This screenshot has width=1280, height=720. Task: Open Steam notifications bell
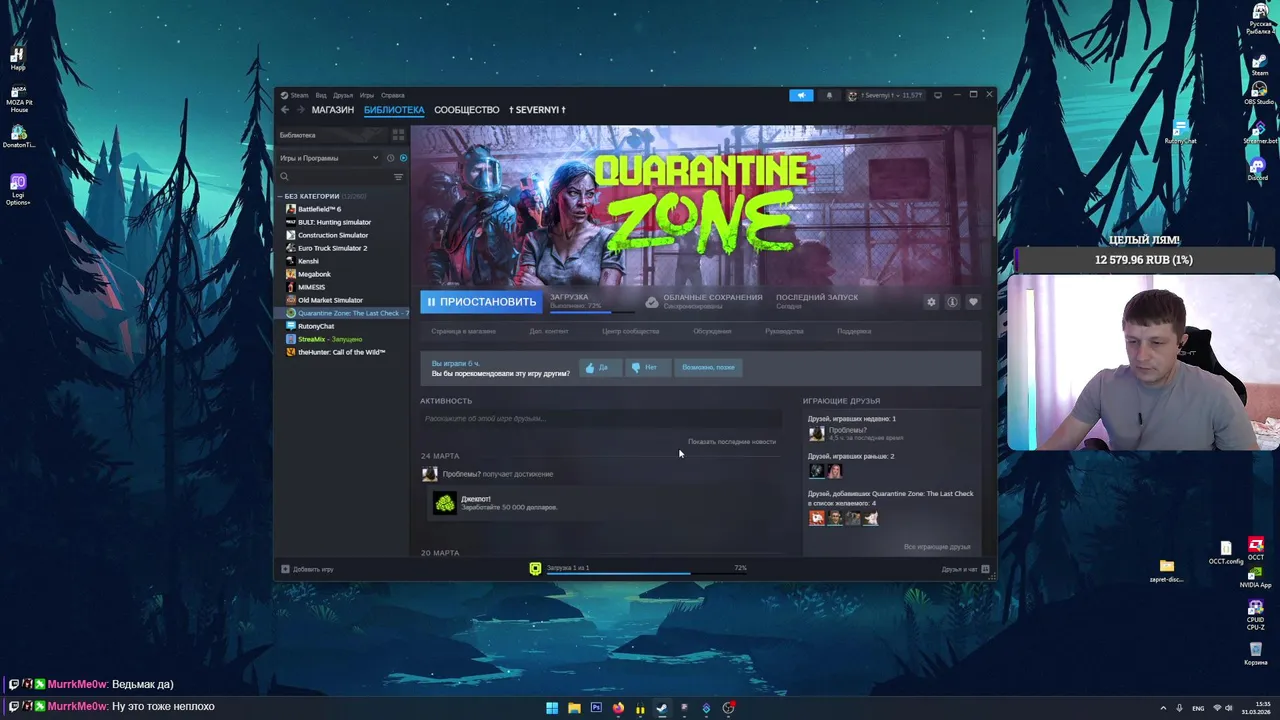coord(829,95)
